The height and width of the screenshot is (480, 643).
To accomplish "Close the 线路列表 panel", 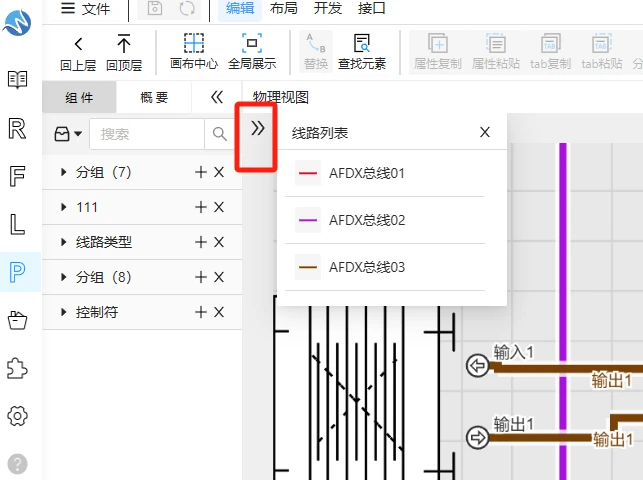I will point(485,132).
